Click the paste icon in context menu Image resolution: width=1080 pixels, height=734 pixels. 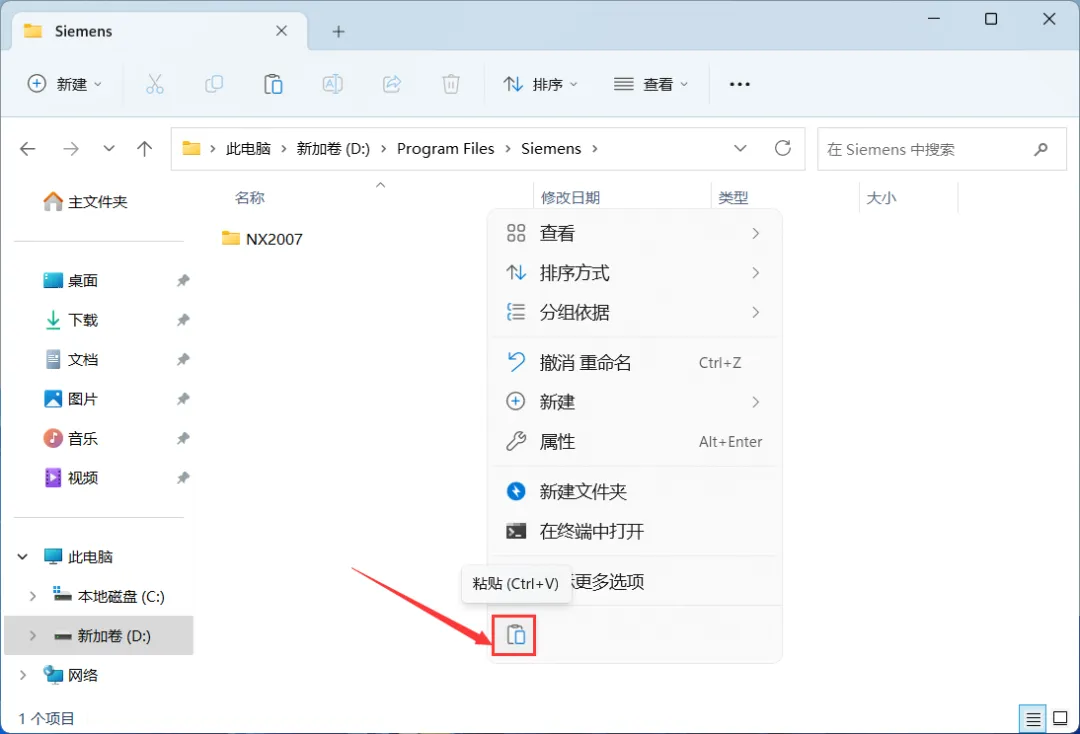515,634
